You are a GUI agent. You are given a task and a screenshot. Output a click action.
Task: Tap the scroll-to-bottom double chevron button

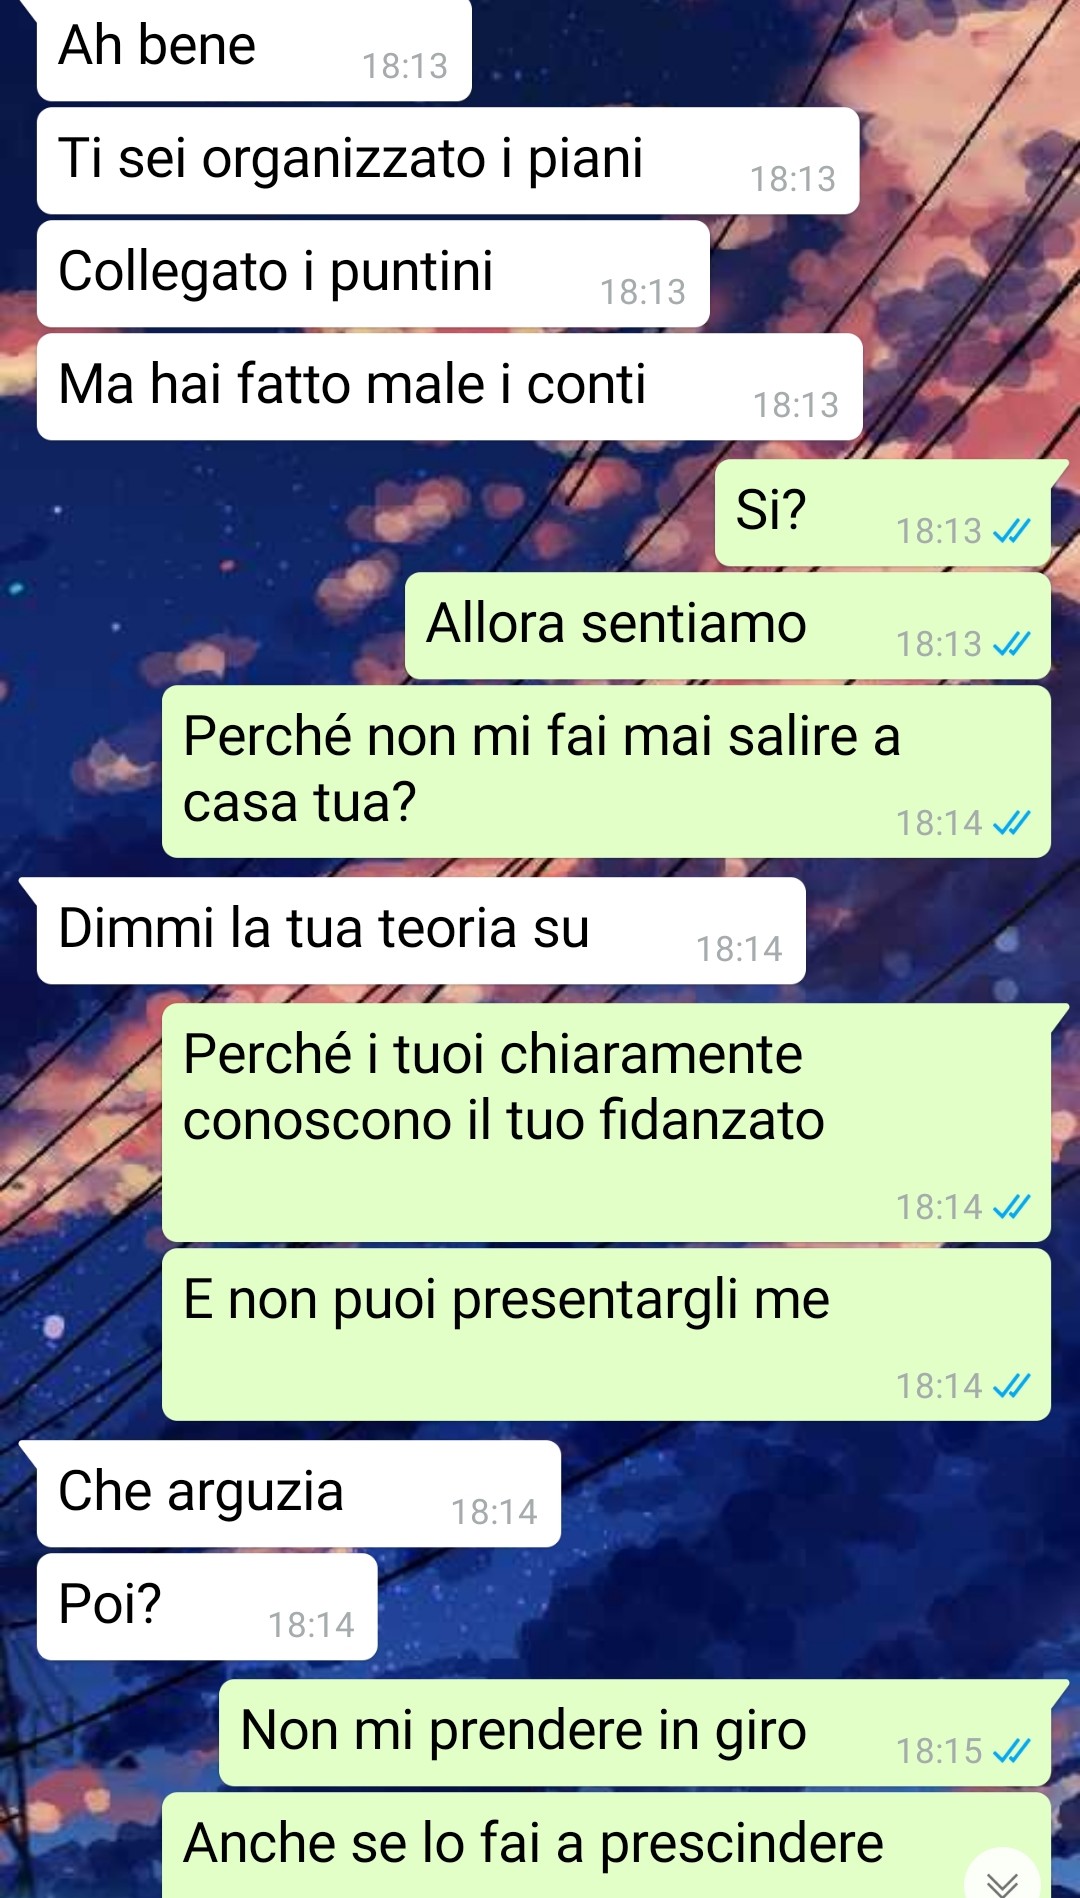point(1002,1878)
